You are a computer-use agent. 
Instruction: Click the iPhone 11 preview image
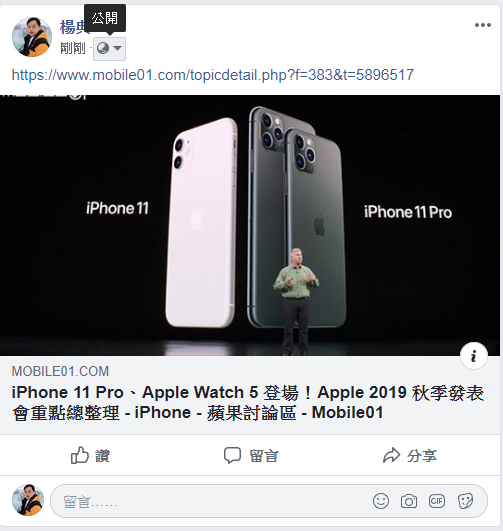(x=250, y=225)
